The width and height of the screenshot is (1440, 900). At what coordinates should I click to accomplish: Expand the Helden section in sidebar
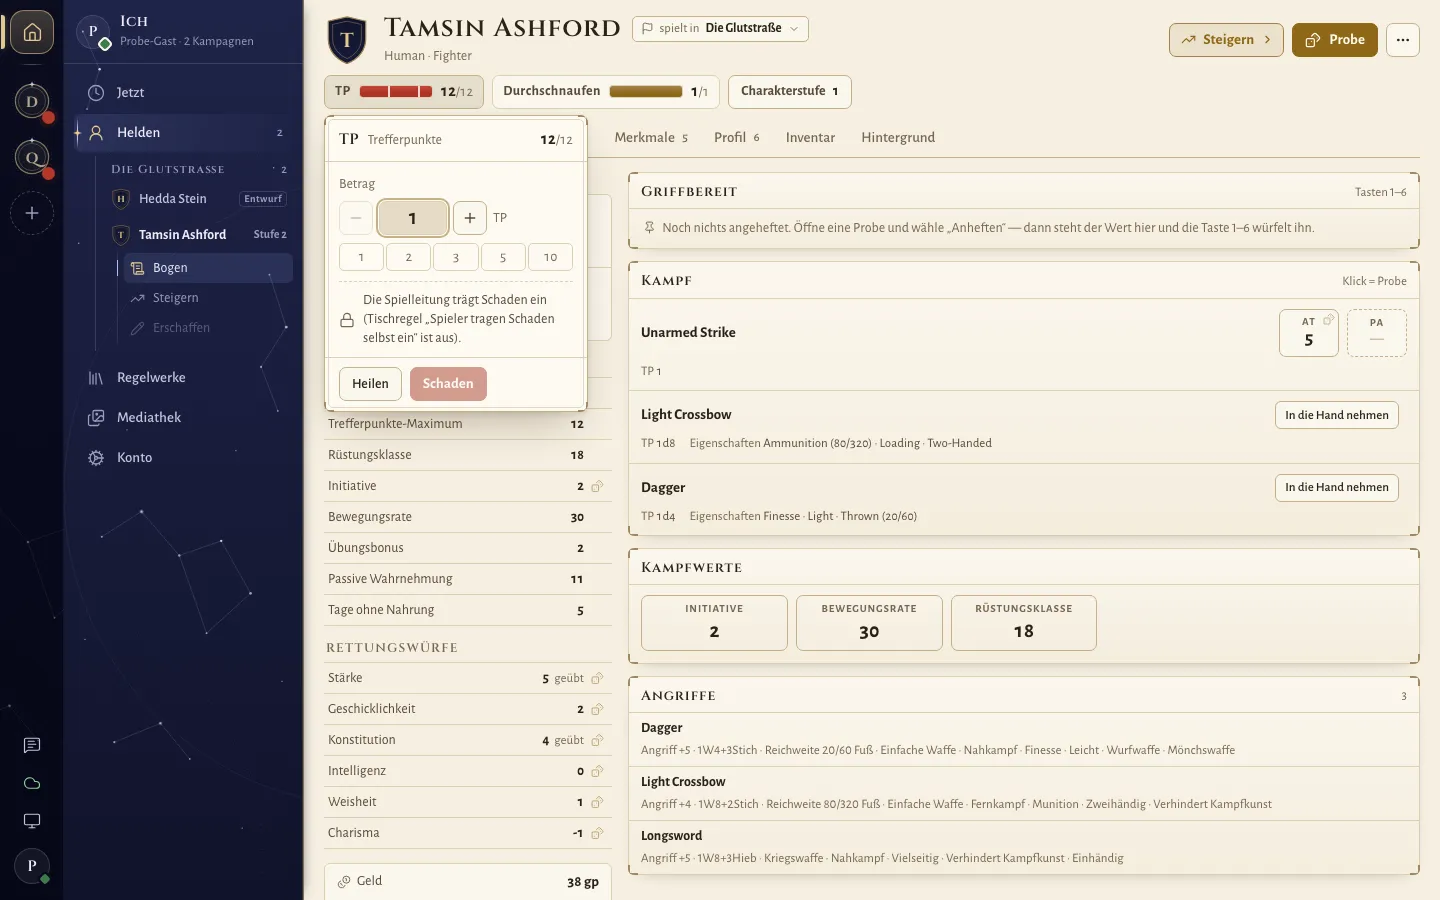[183, 132]
